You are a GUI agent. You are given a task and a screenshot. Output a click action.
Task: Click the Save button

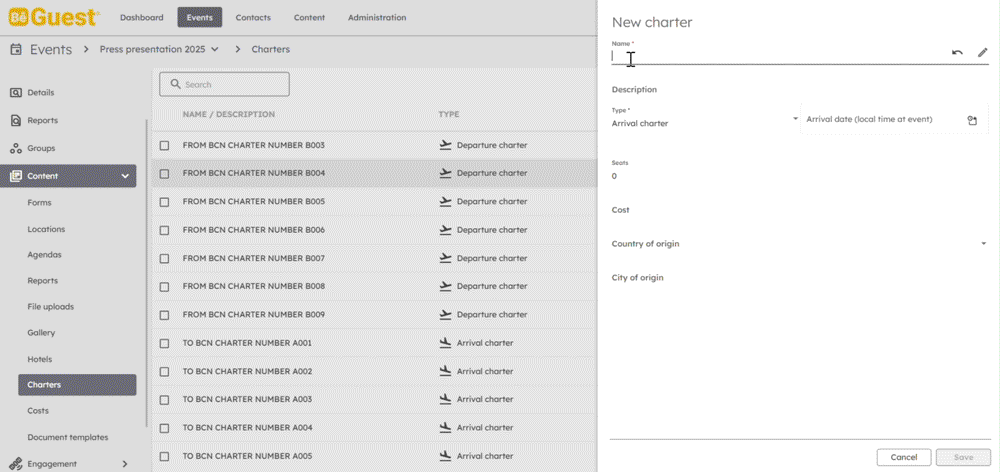963,457
